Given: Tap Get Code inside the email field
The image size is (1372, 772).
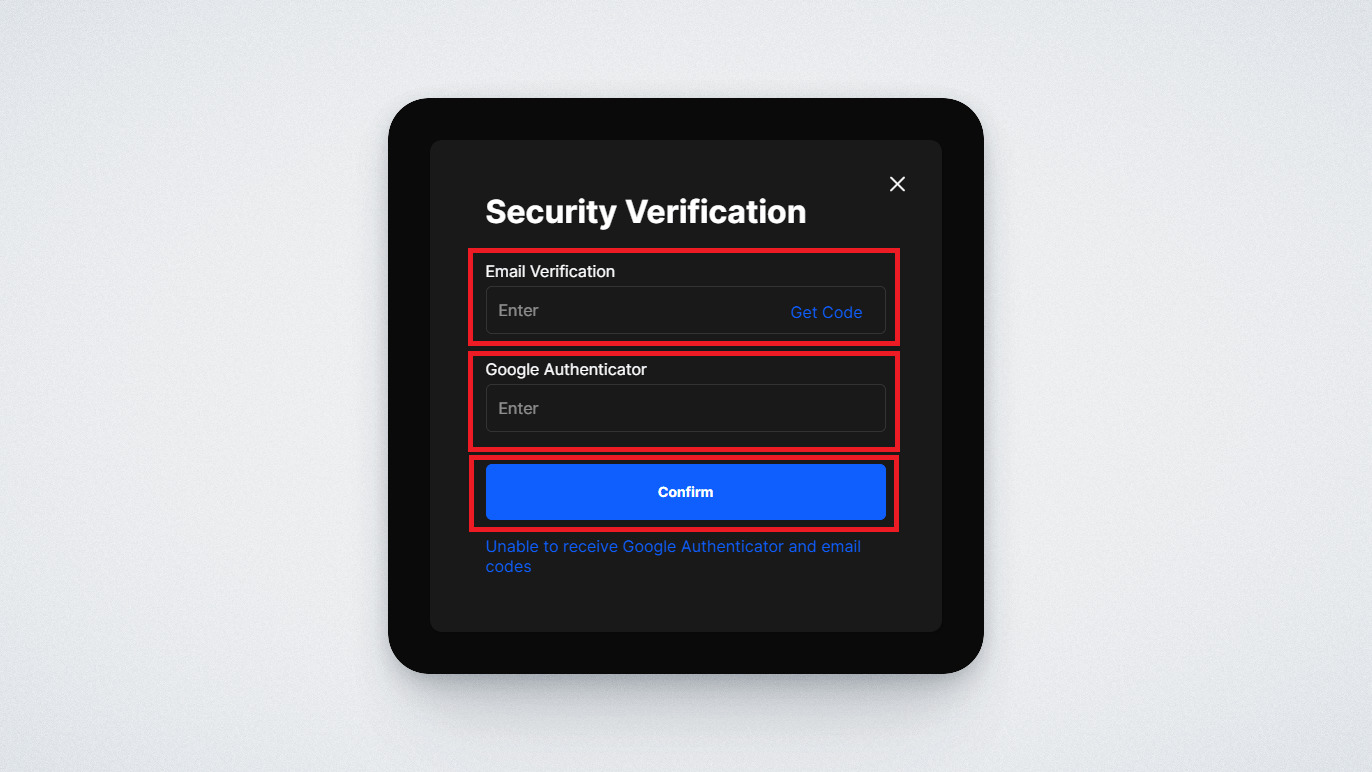Looking at the screenshot, I should (x=826, y=312).
